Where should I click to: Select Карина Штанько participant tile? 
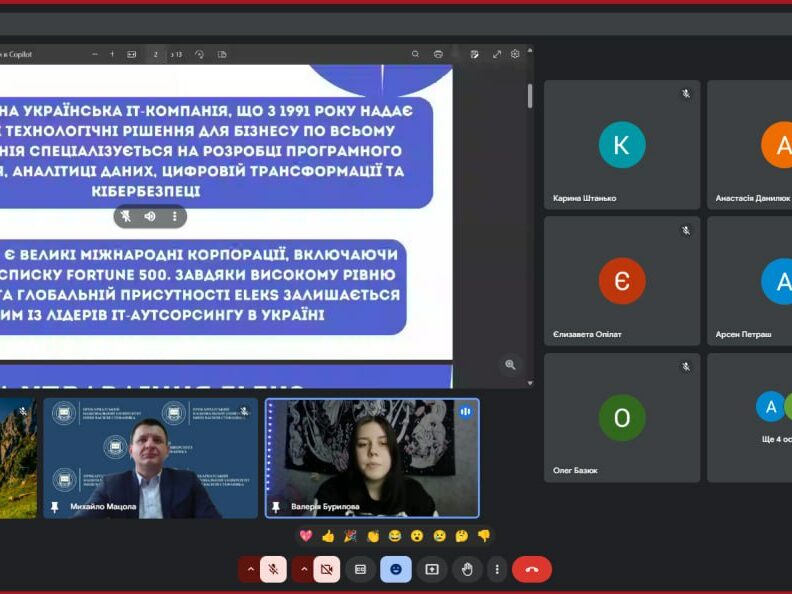click(x=622, y=144)
